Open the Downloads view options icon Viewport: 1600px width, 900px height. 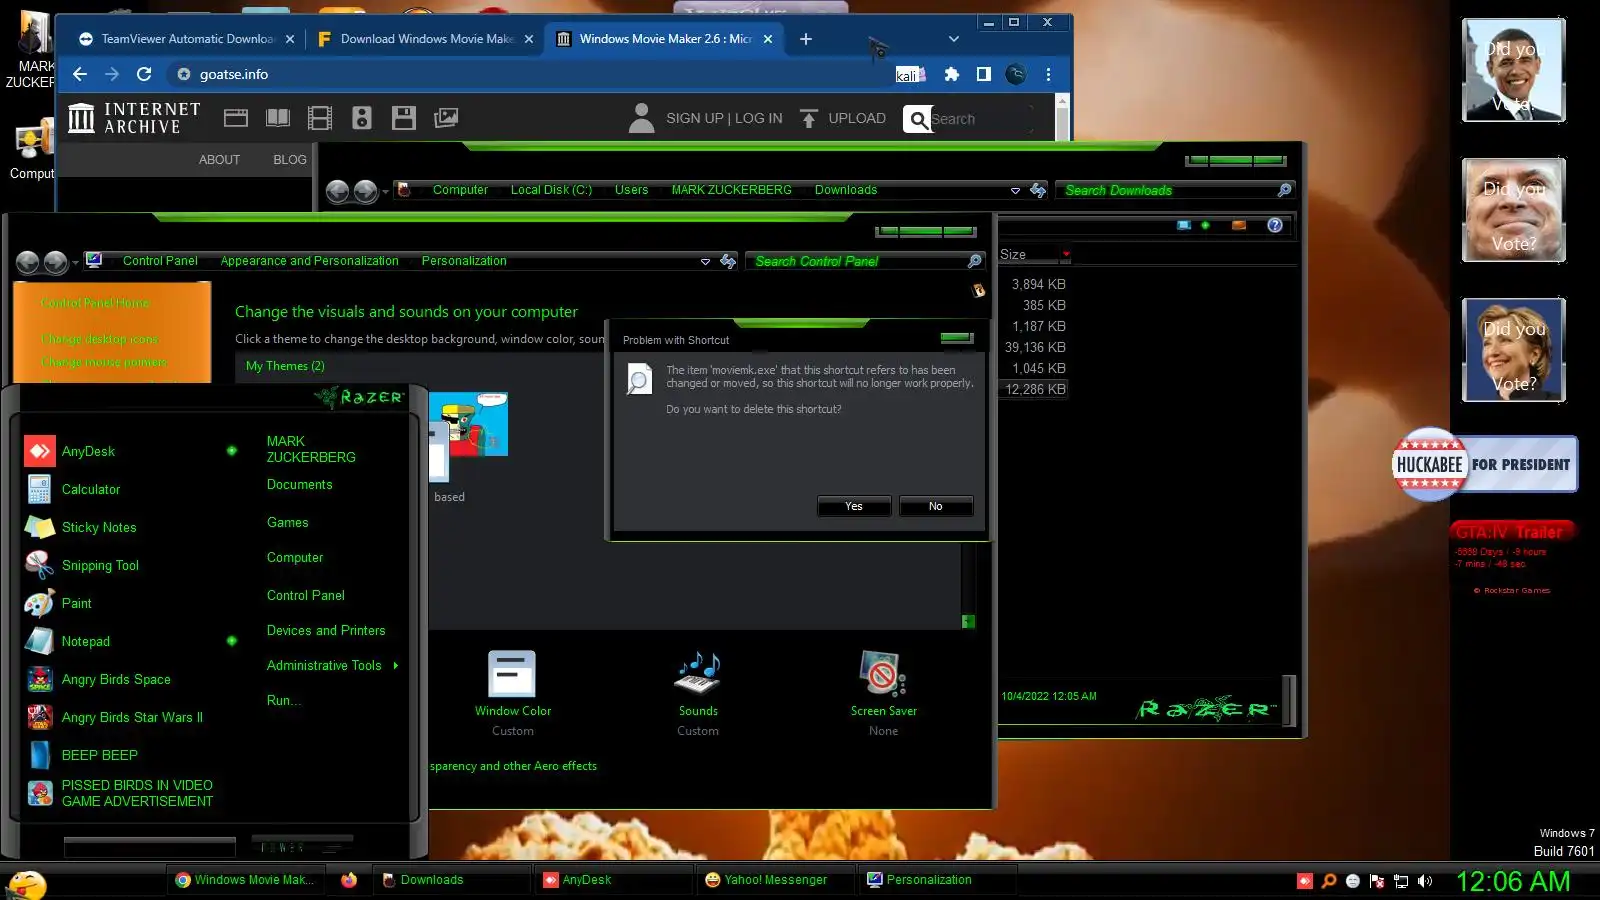(1185, 225)
